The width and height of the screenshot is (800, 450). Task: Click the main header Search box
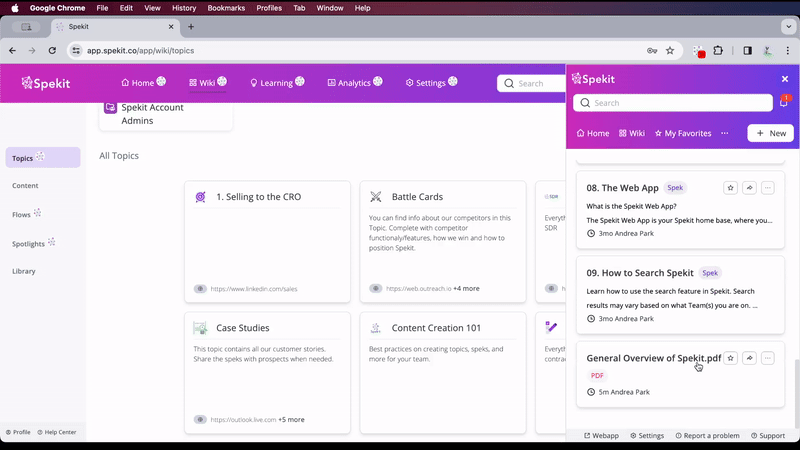pyautogui.click(x=531, y=83)
